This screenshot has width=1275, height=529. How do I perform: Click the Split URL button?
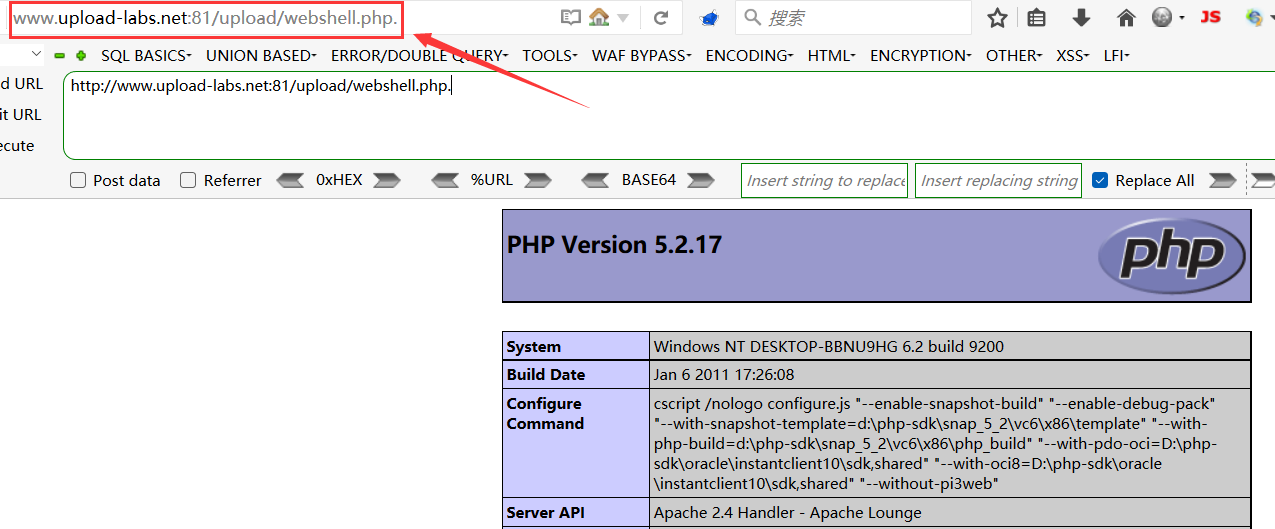[21, 115]
